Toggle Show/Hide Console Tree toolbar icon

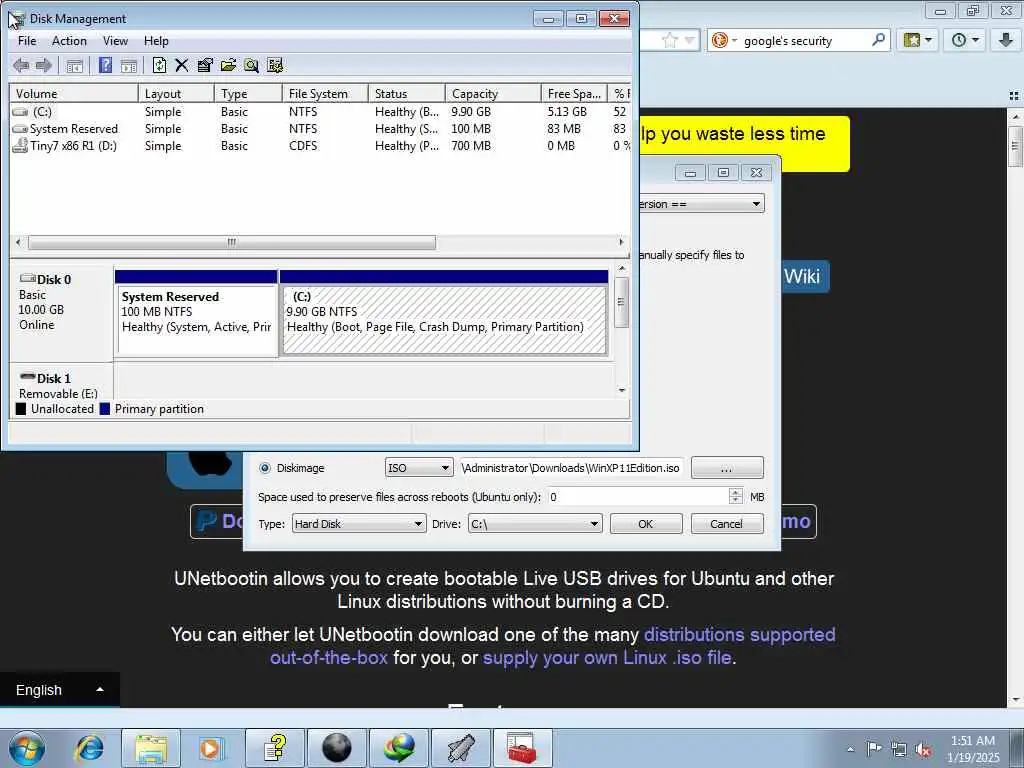pos(74,65)
